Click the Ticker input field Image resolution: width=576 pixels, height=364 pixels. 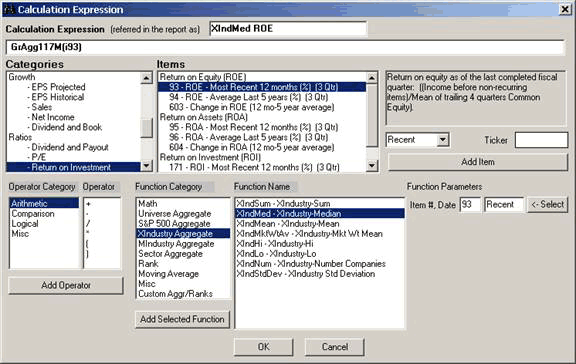point(541,140)
